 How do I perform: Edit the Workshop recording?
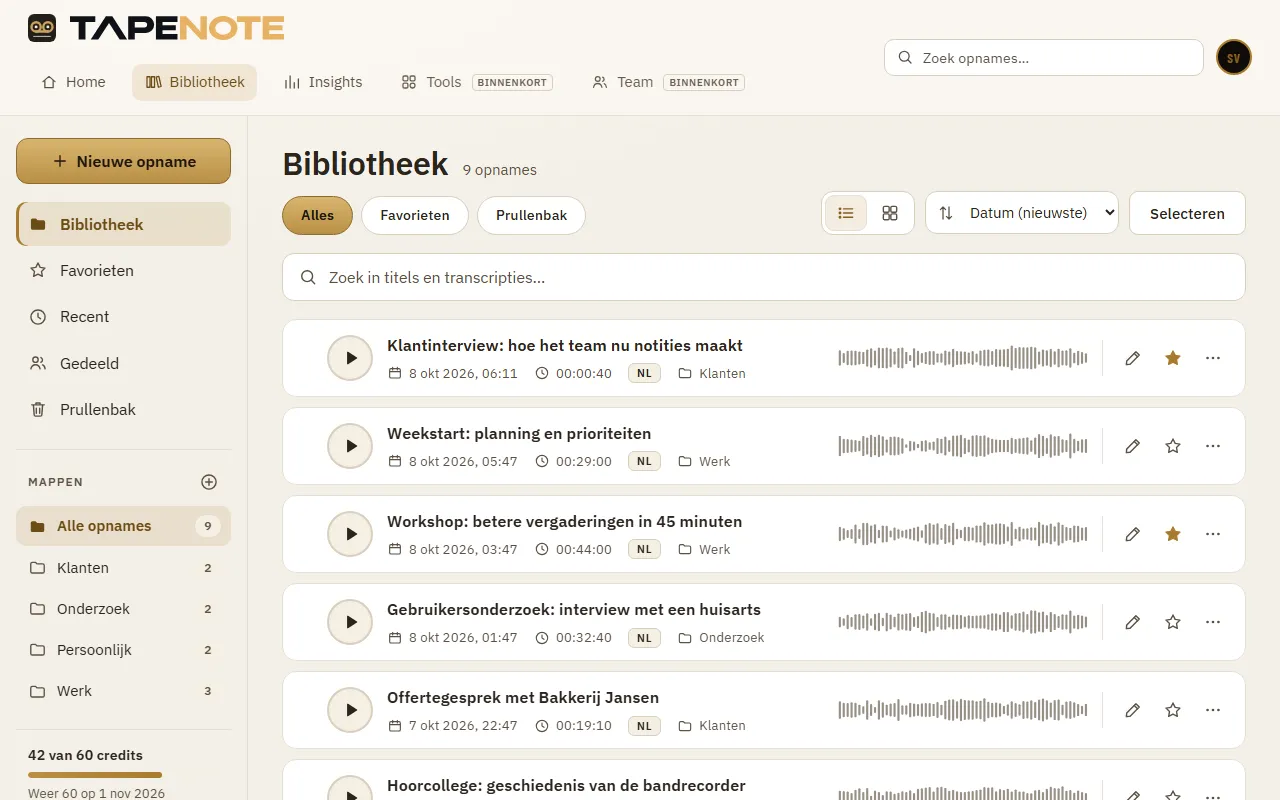pos(1132,534)
